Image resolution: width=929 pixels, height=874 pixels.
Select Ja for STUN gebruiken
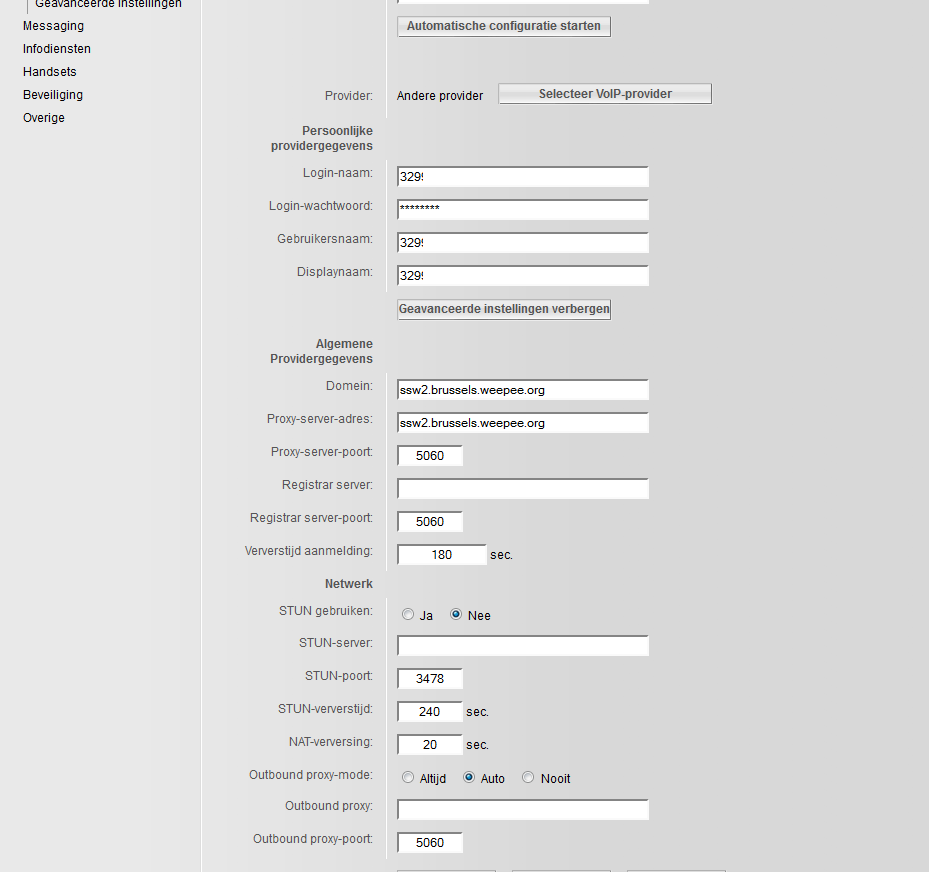click(408, 615)
